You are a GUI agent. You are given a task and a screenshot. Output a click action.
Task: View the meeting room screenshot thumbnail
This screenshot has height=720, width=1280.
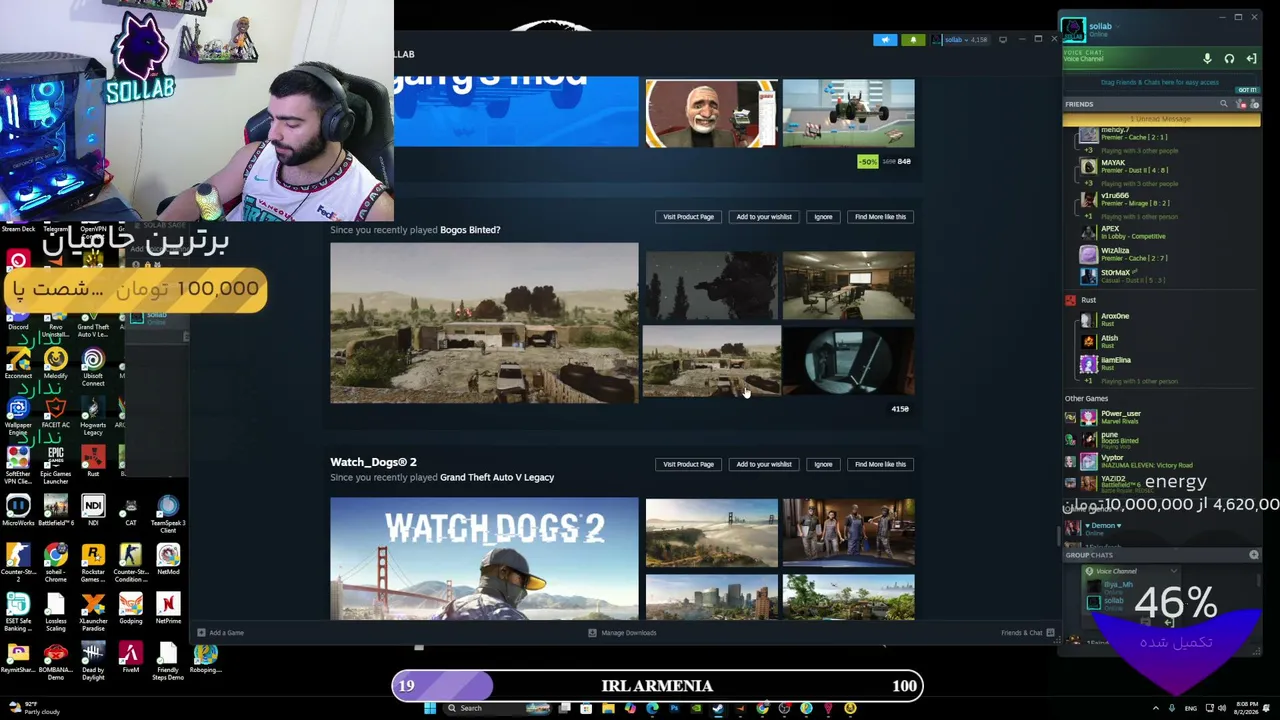[848, 286]
